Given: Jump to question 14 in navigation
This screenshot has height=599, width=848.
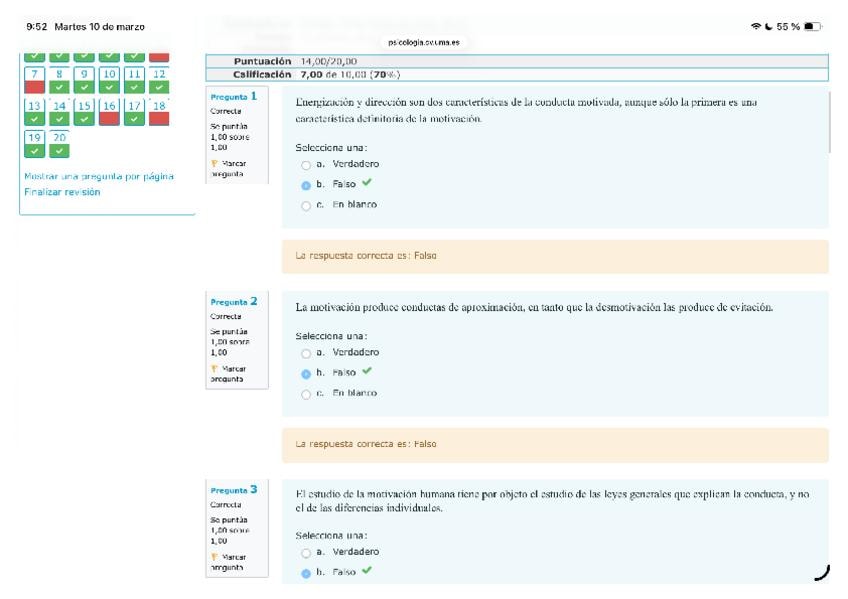Looking at the screenshot, I should (x=59, y=112).
